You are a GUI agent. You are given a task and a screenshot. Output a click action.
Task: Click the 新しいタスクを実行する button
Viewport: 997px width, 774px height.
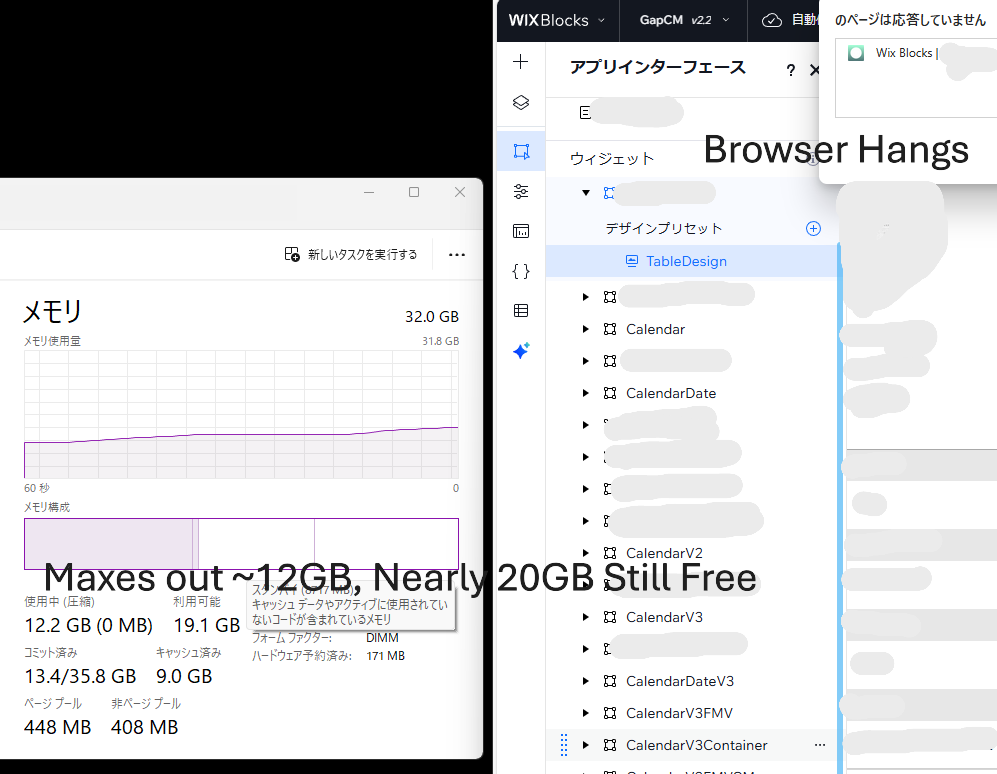(351, 254)
